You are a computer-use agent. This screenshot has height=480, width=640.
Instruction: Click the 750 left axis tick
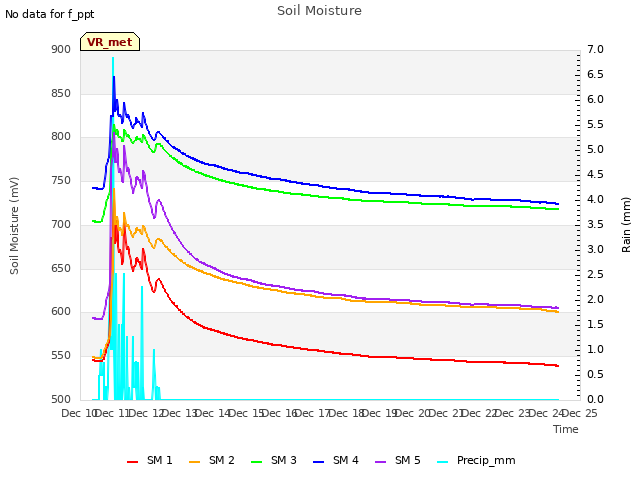[61, 180]
